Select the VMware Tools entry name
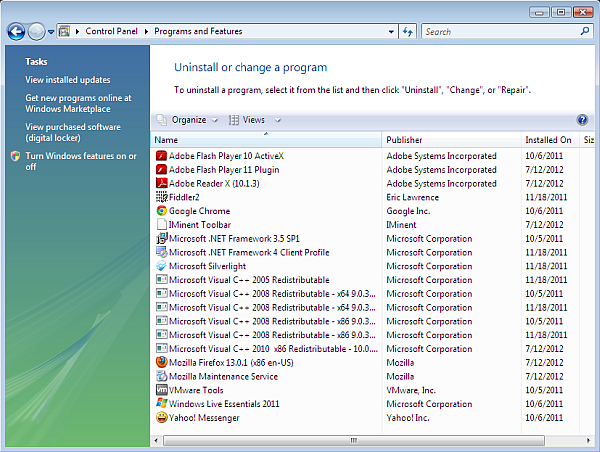This screenshot has height=452, width=600. [196, 390]
